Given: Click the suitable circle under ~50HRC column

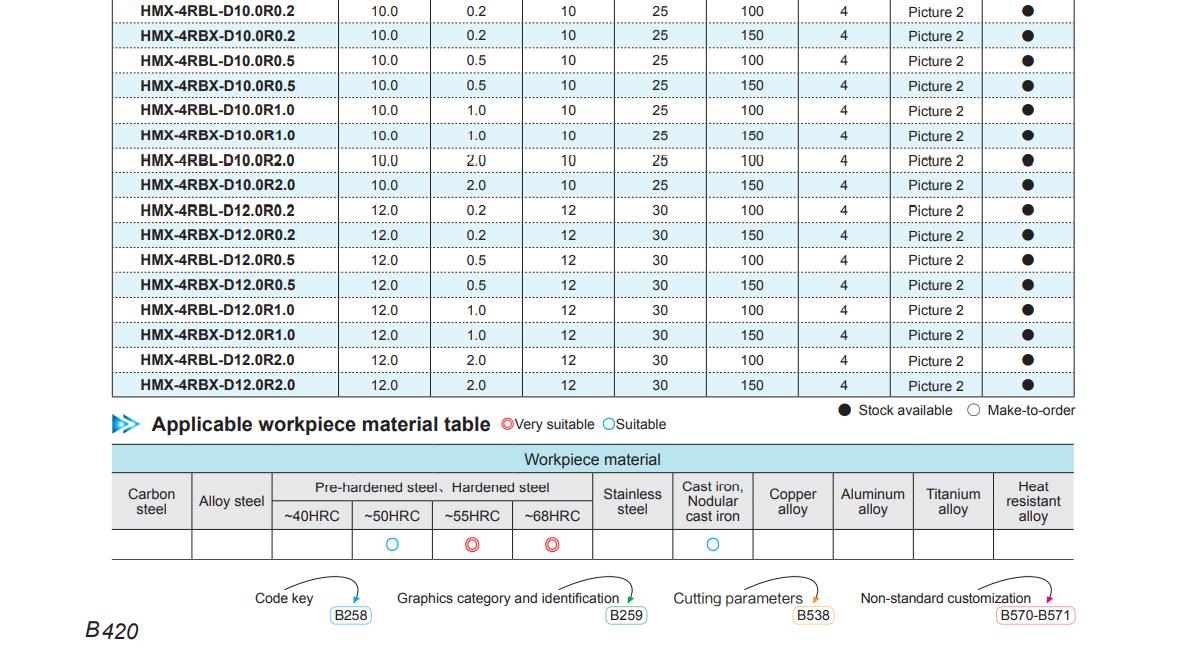Looking at the screenshot, I should coord(392,545).
